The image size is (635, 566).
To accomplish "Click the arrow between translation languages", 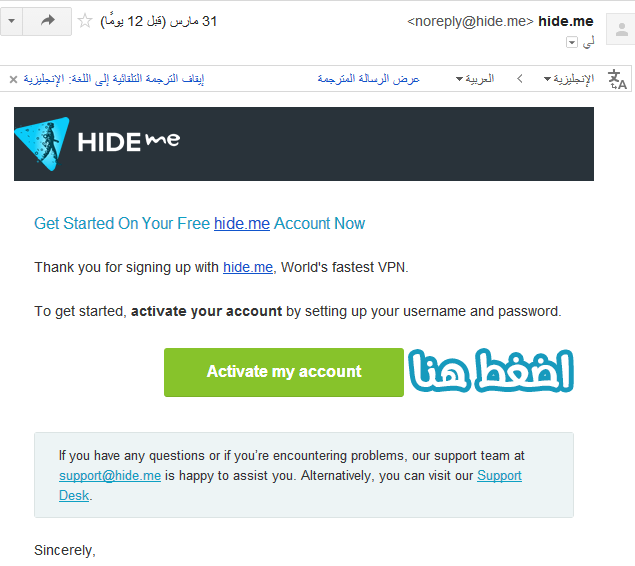I will click(x=520, y=79).
